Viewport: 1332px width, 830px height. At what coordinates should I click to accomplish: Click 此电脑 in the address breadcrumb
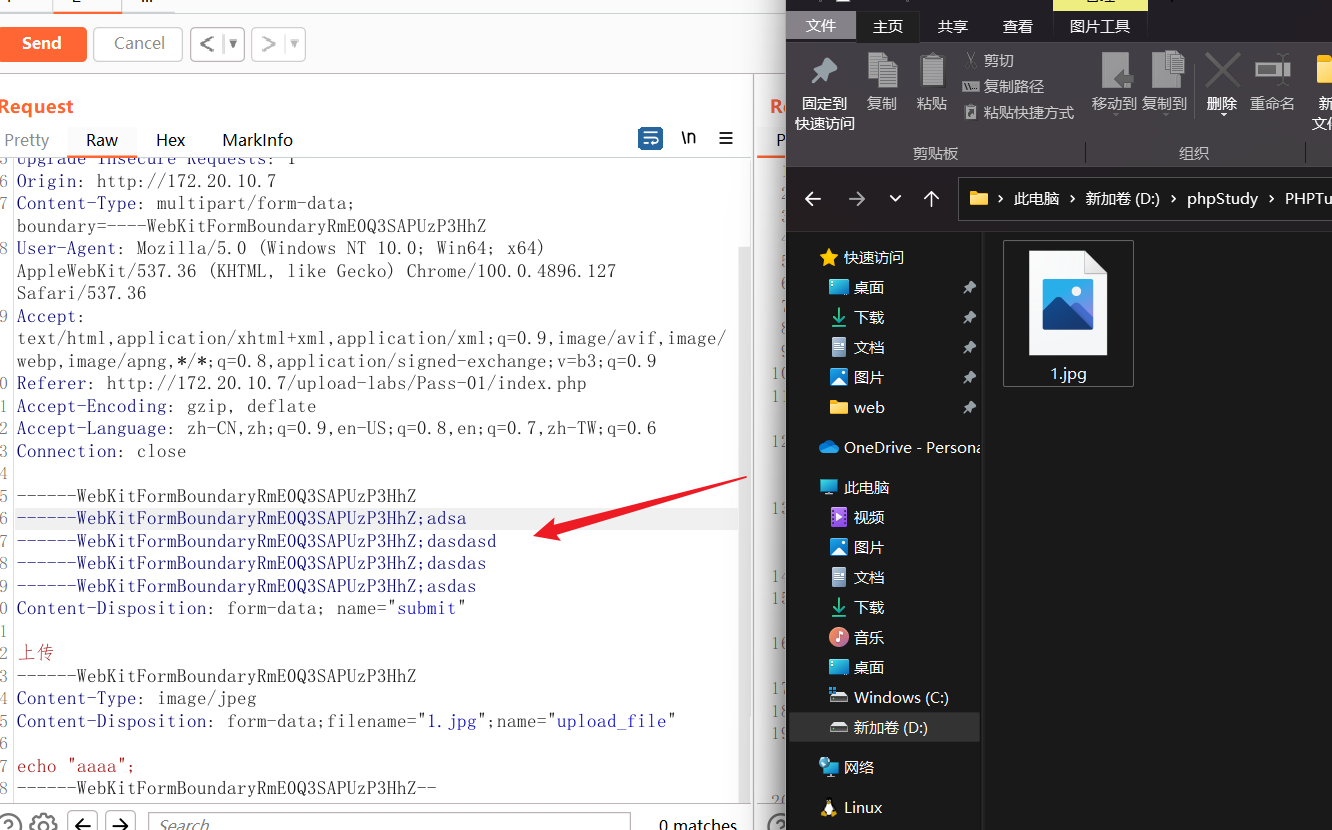tap(1036, 199)
